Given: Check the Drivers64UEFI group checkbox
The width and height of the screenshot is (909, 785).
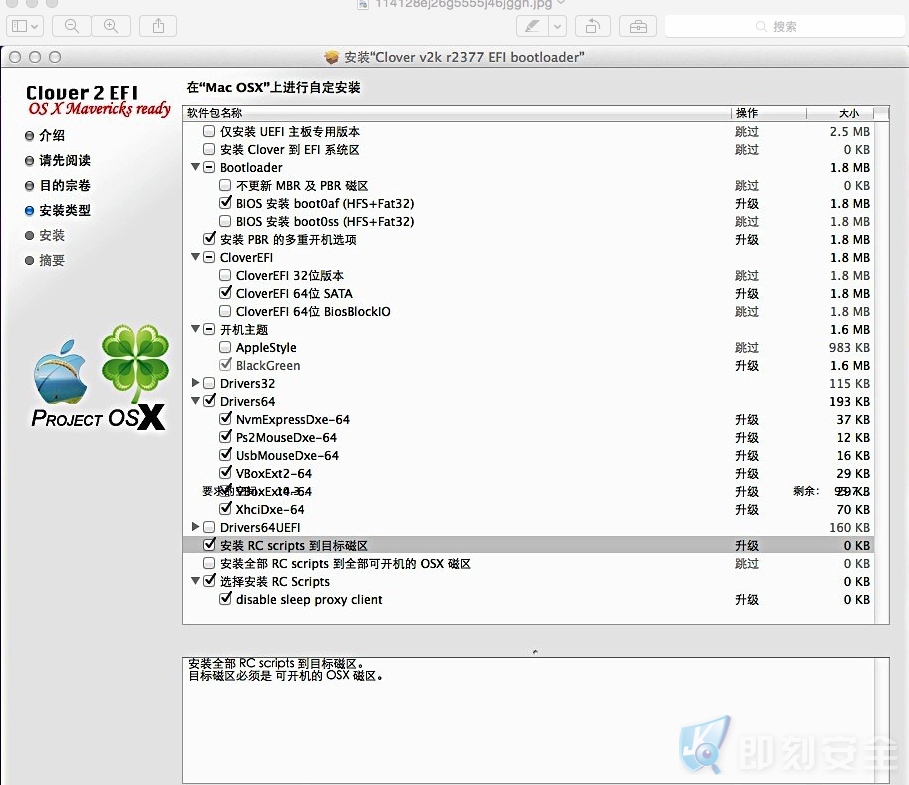Looking at the screenshot, I should [x=209, y=526].
